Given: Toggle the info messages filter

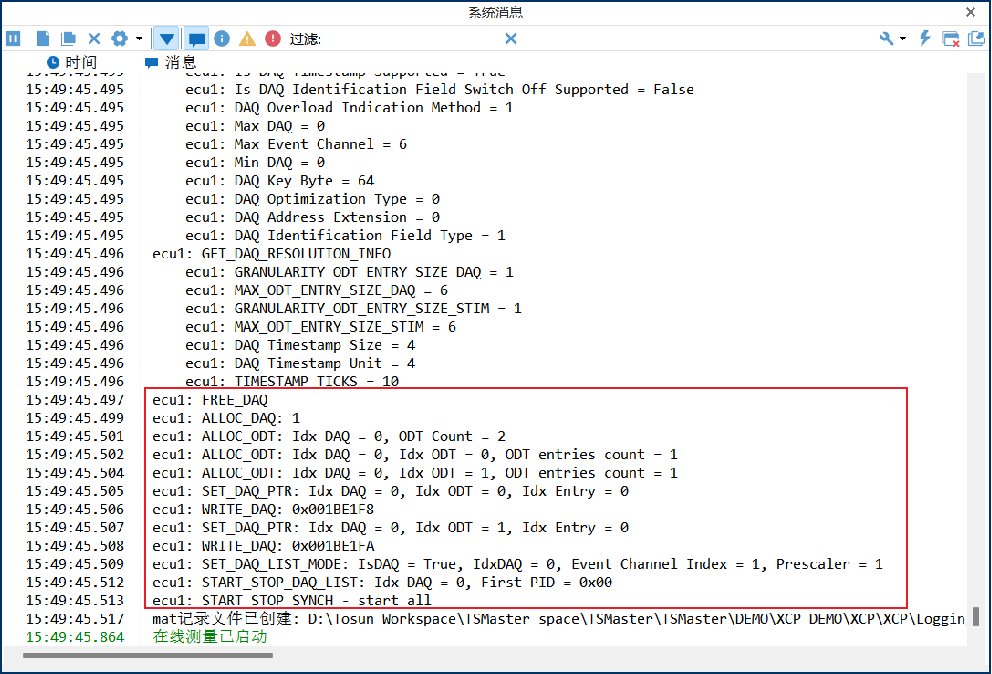Looking at the screenshot, I should [222, 38].
